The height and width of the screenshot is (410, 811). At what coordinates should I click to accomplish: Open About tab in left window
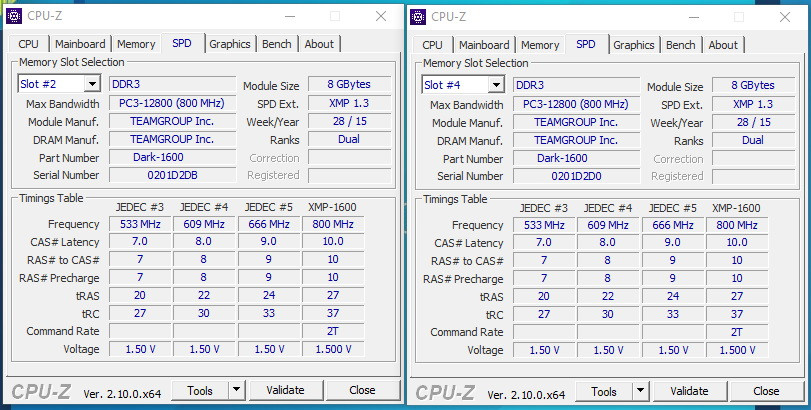pos(319,44)
